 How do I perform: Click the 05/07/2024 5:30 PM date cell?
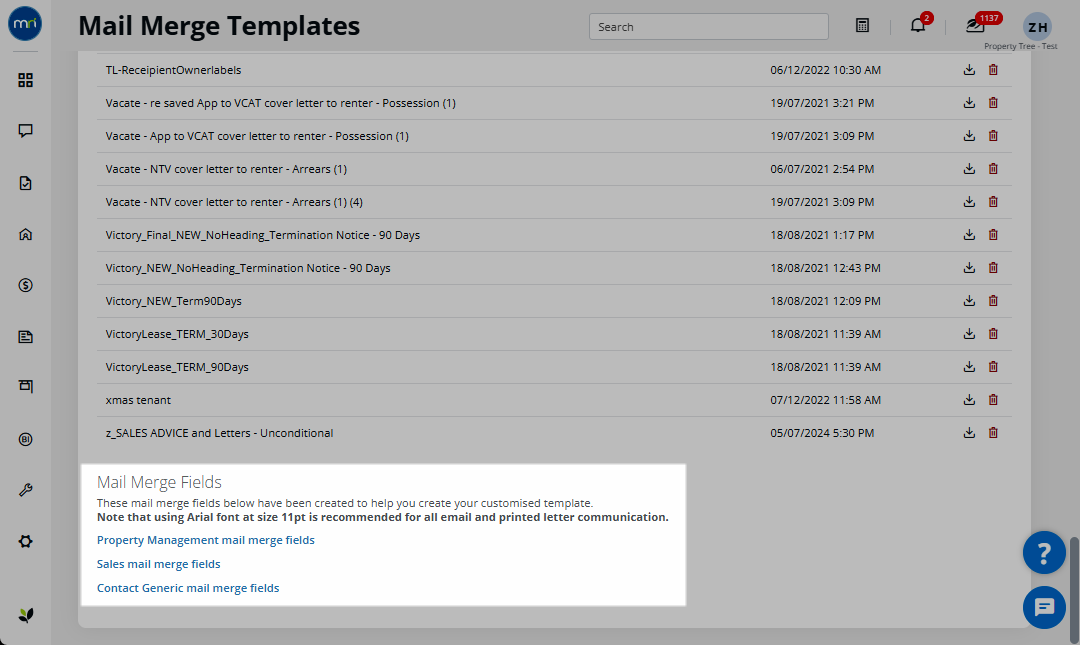click(x=822, y=433)
